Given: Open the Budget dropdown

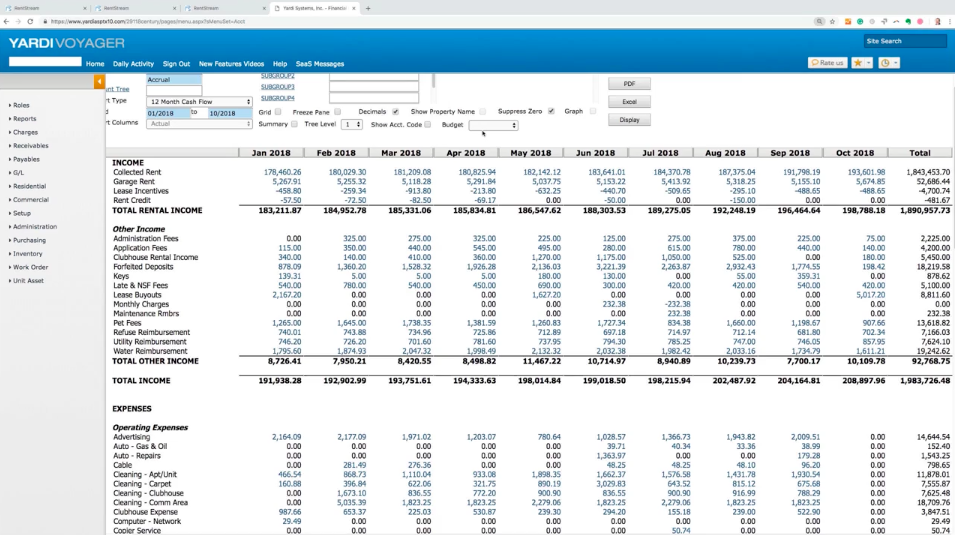Looking at the screenshot, I should (493, 125).
